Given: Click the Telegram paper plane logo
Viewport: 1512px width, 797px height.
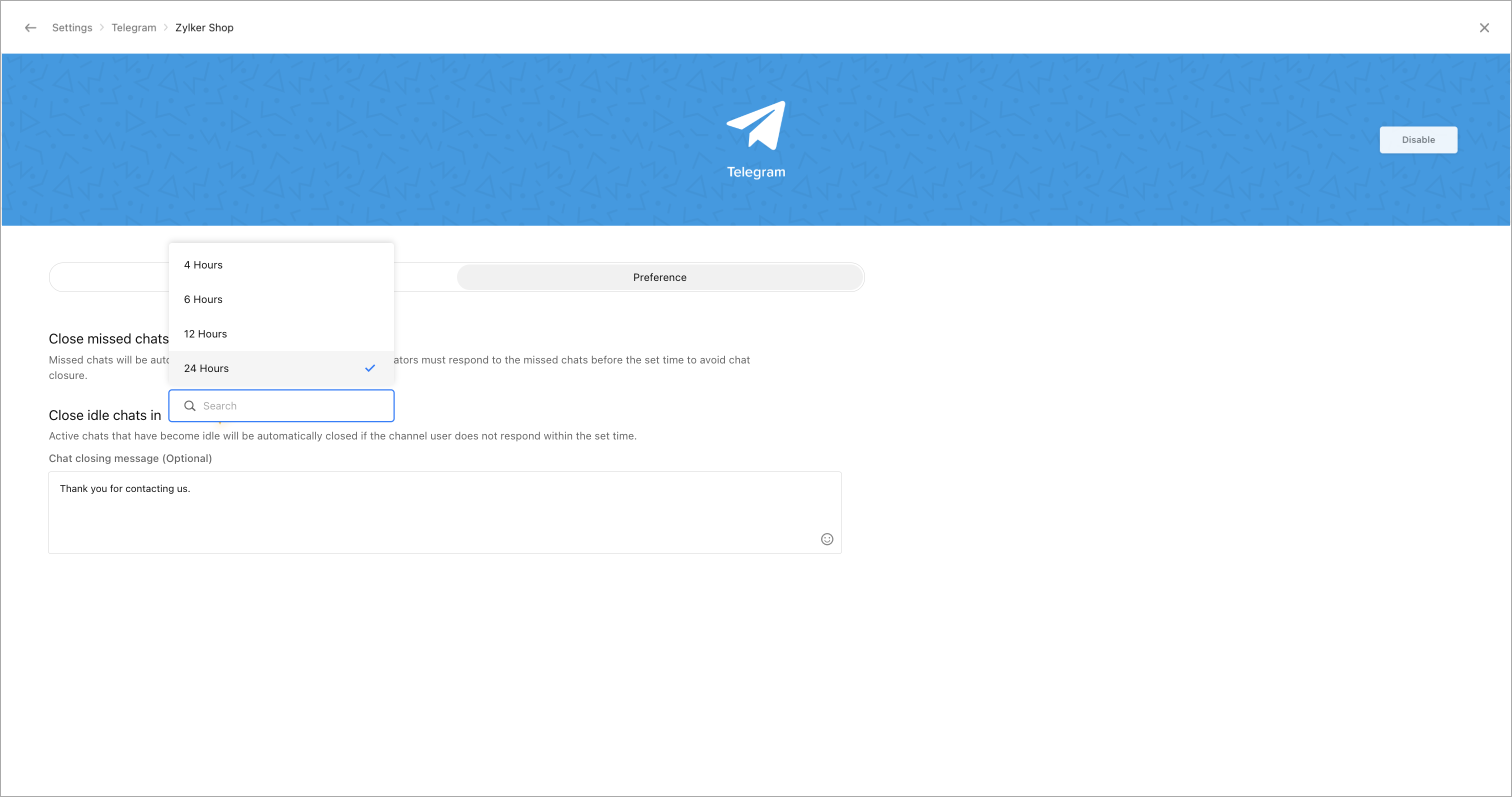Looking at the screenshot, I should point(756,125).
